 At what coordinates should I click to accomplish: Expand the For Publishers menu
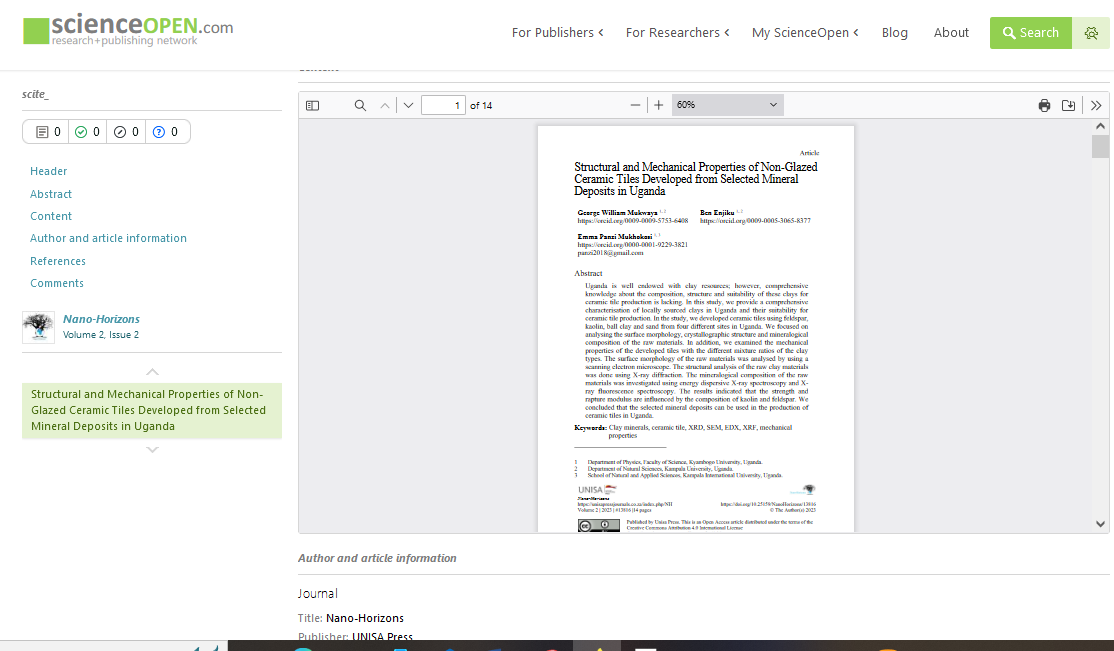click(x=557, y=33)
